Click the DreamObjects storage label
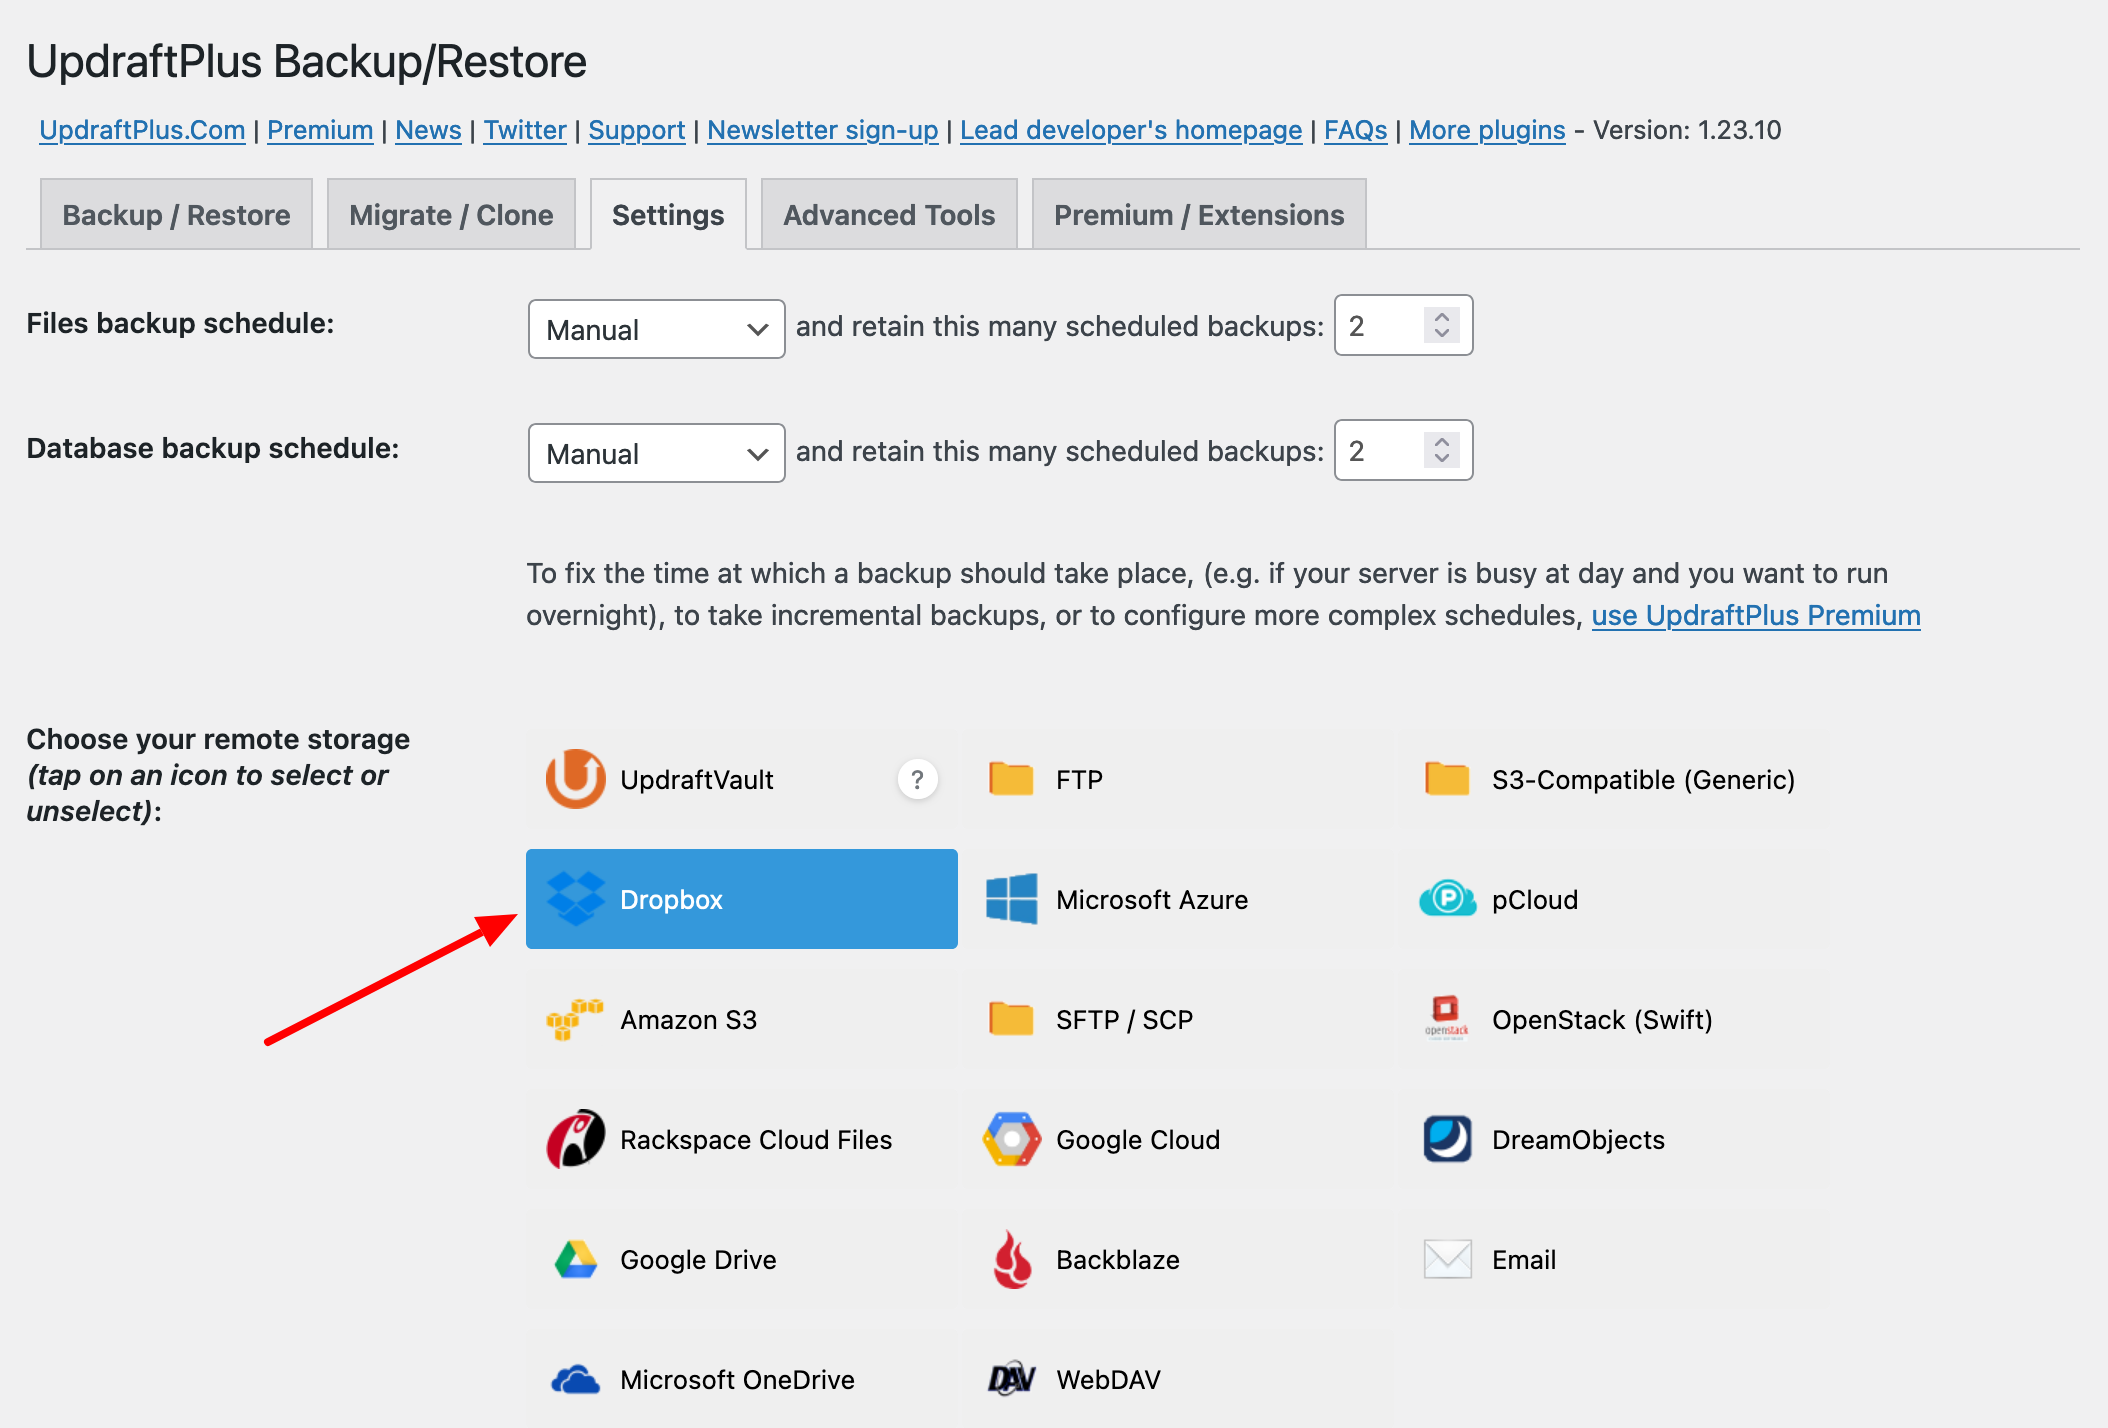The height and width of the screenshot is (1428, 2108). [1578, 1139]
